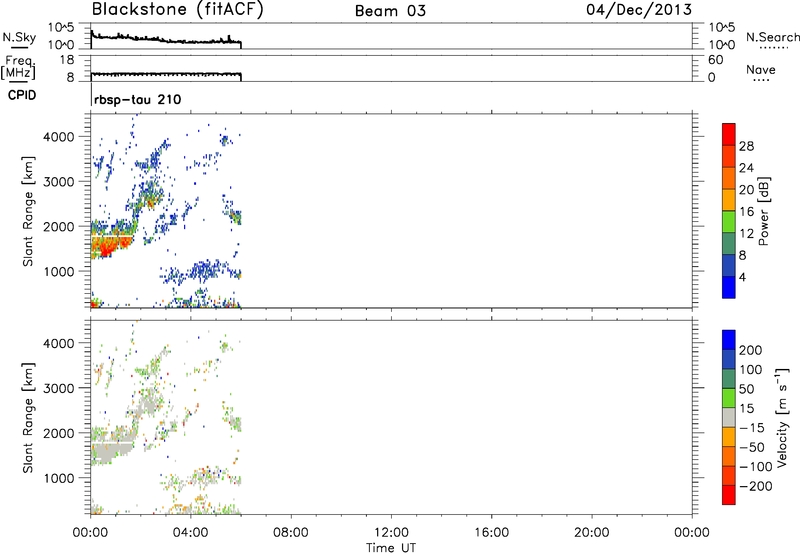Pick the bright blue bottom power color bar segment
This screenshot has height=554, width=800.
pyautogui.click(x=729, y=287)
